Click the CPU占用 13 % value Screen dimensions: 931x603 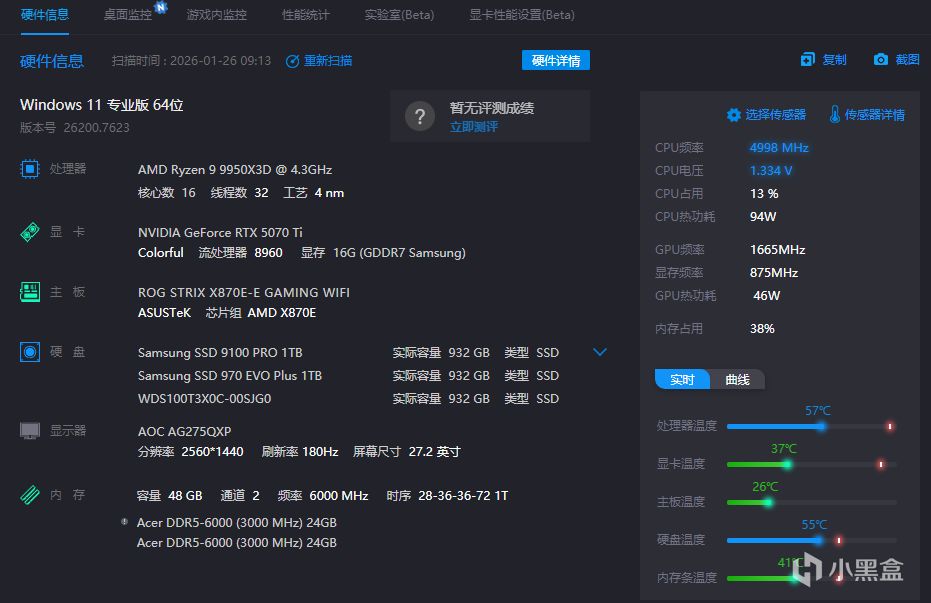tap(764, 194)
